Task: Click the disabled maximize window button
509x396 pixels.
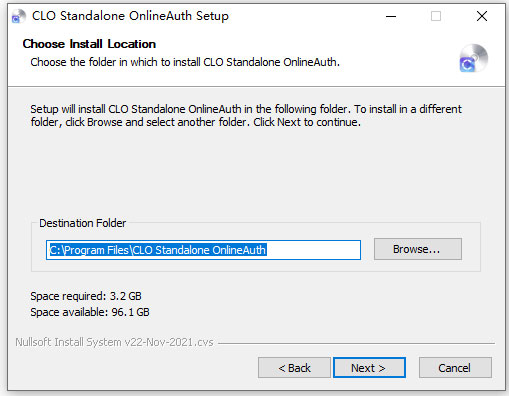Action: pyautogui.click(x=436, y=16)
